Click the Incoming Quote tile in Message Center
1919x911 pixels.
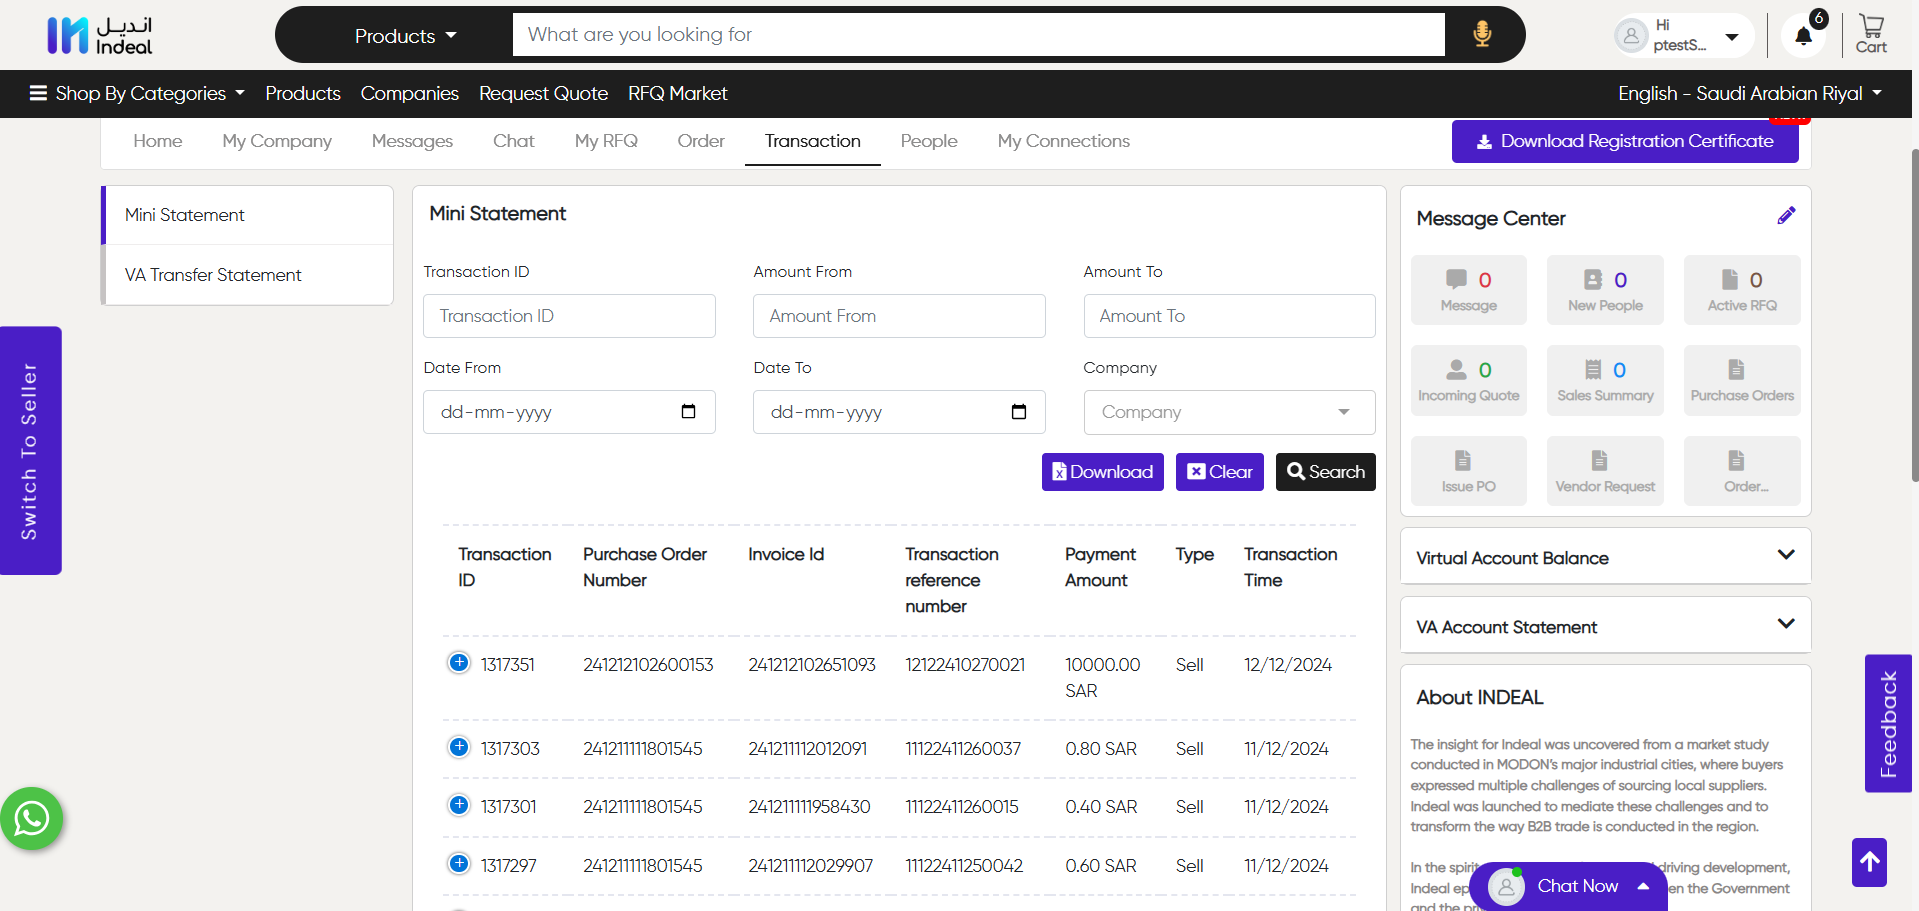pos(1468,381)
